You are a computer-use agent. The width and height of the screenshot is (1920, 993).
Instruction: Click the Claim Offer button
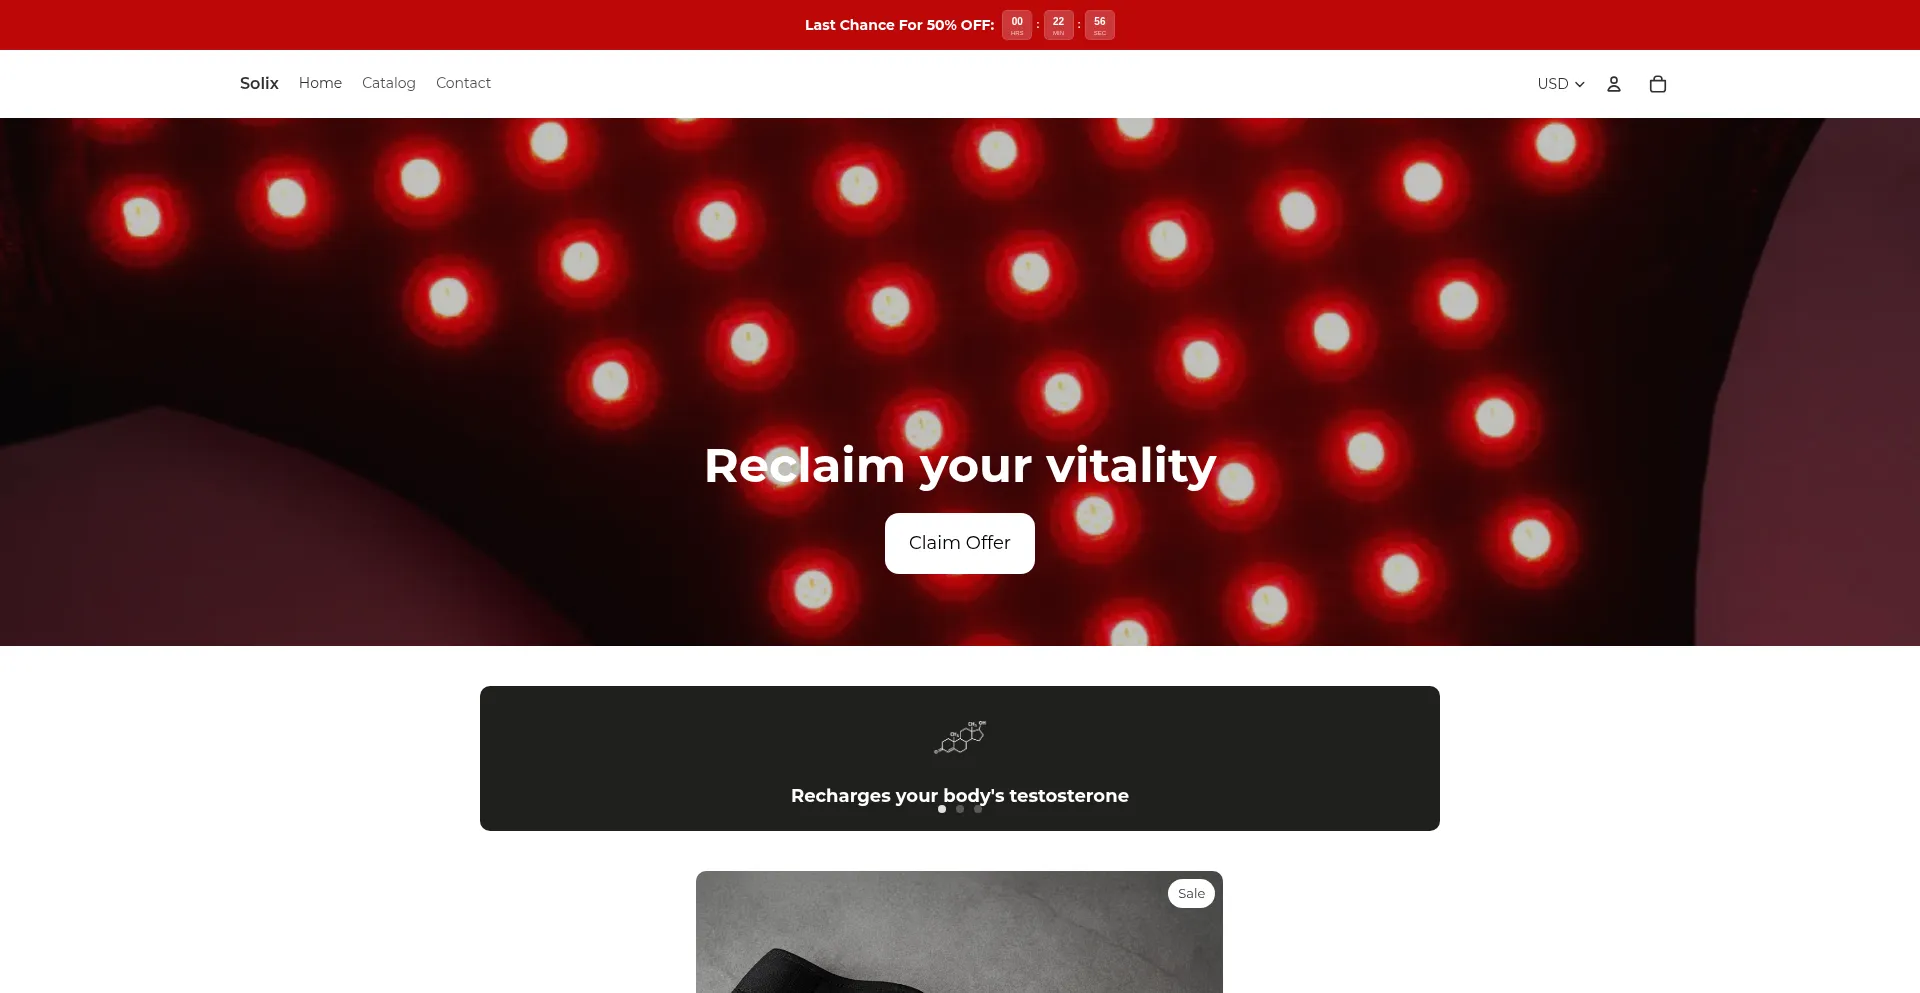(x=960, y=543)
